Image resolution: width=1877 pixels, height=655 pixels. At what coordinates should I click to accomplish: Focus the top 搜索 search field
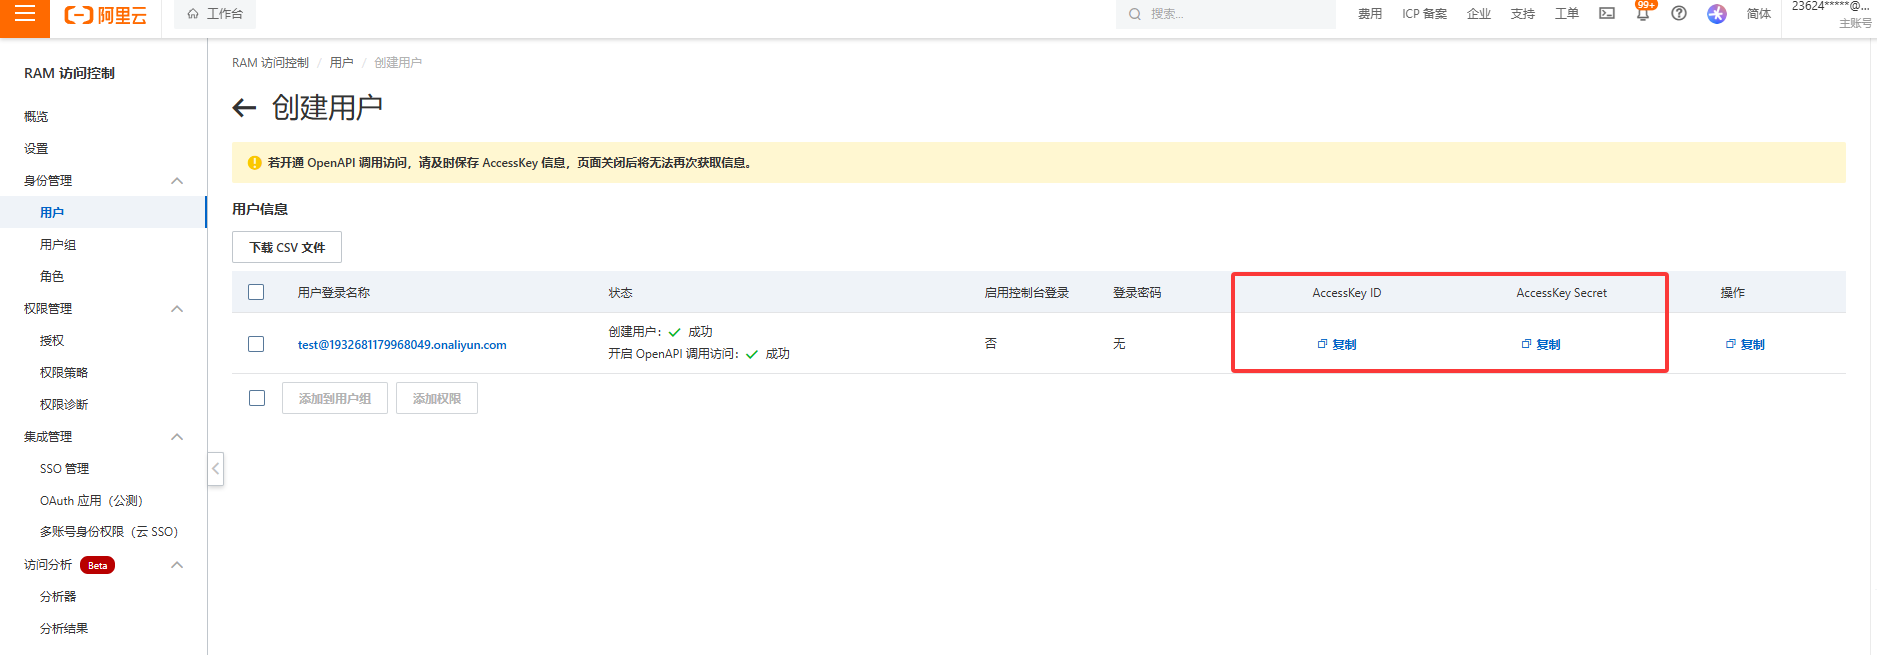pos(1225,14)
